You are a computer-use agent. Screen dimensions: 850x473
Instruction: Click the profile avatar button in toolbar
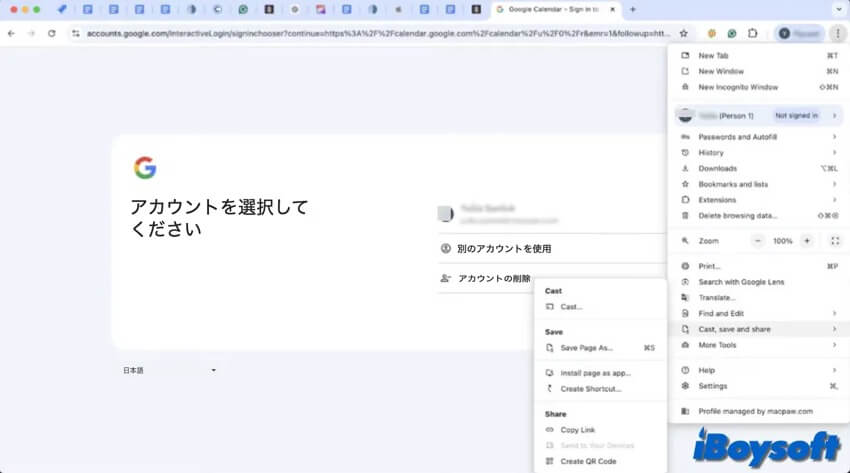pyautogui.click(x=799, y=34)
